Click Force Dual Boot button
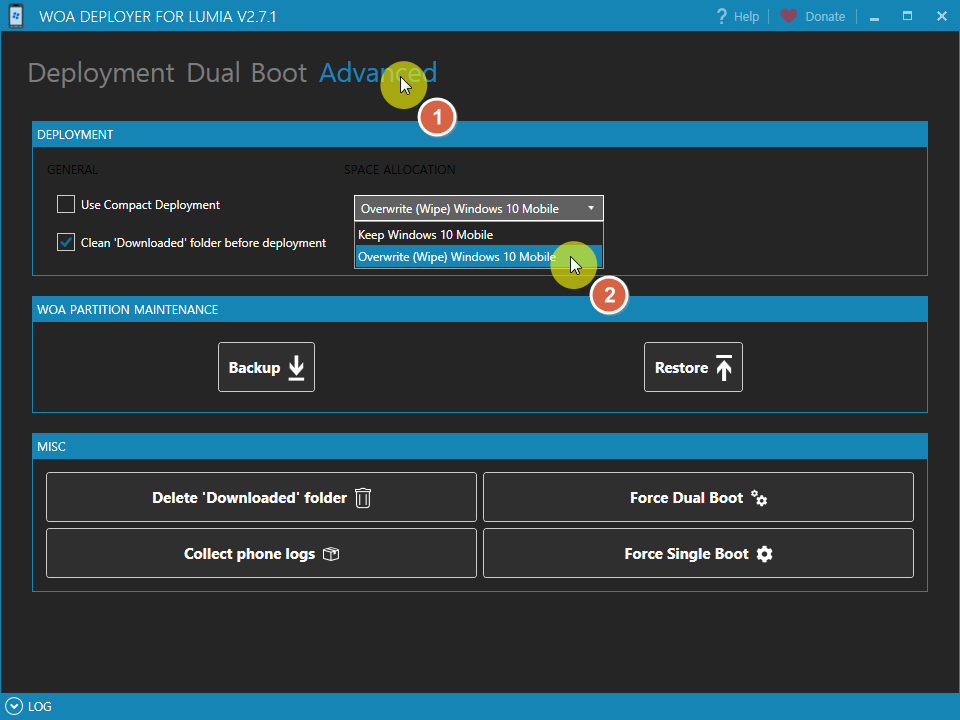Viewport: 960px width, 720px height. (698, 497)
